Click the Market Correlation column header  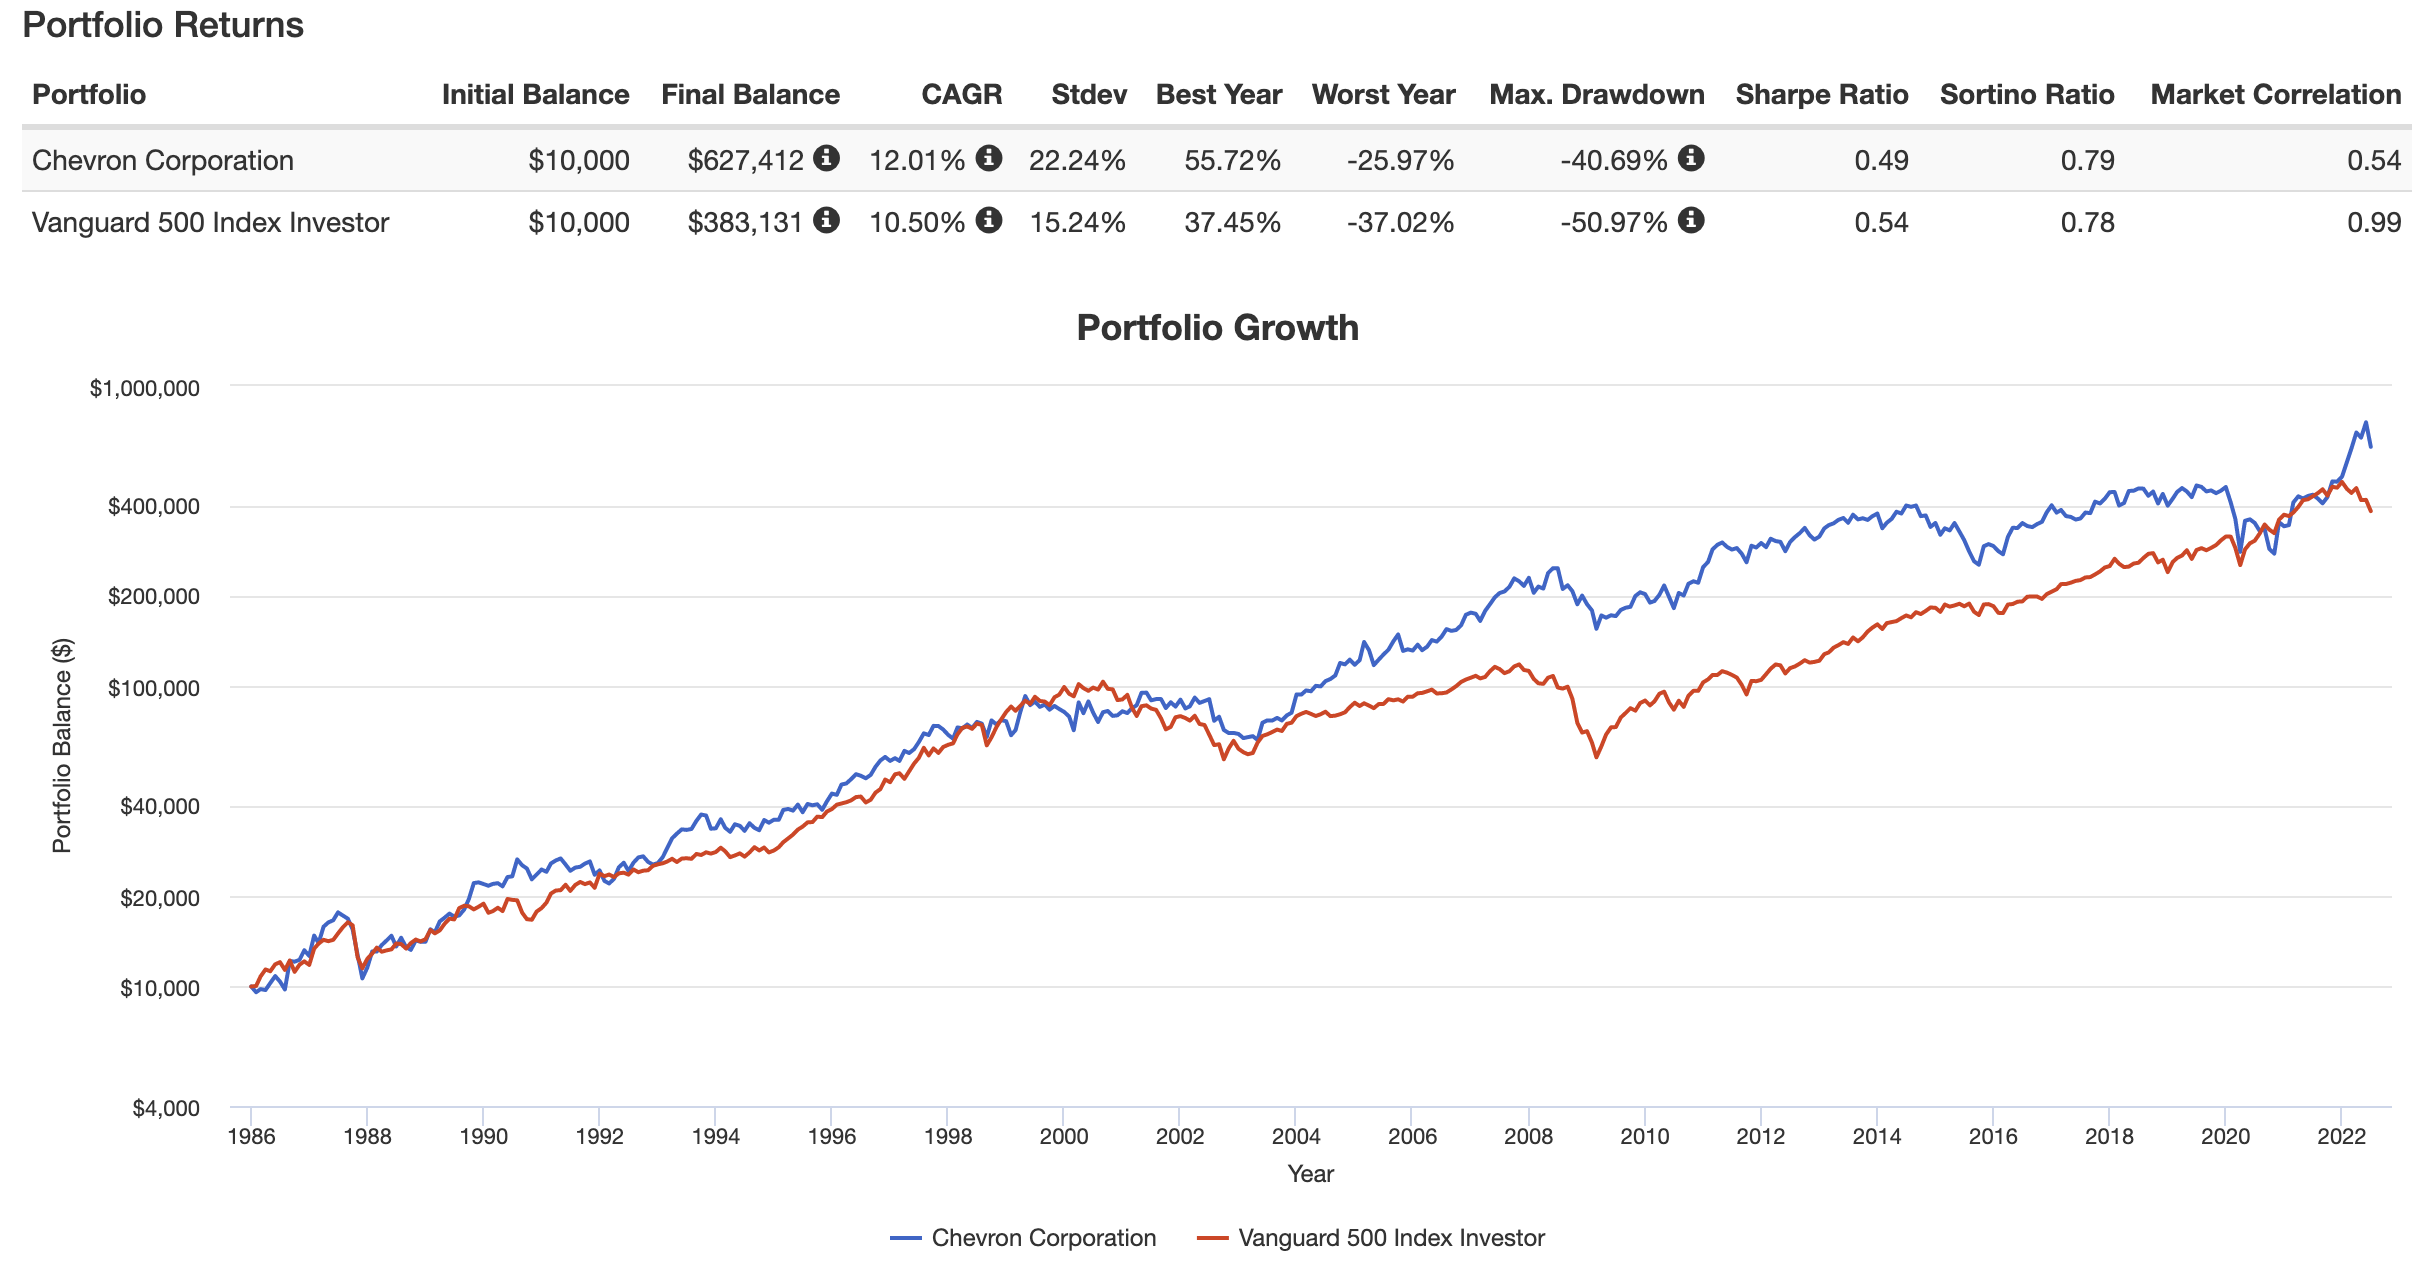coord(2275,95)
